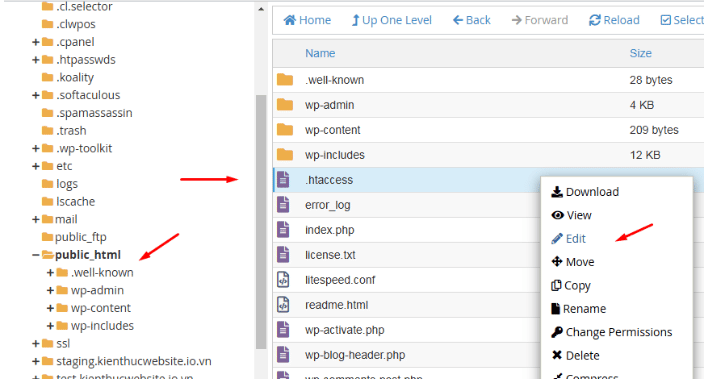
Task: Click the license.txt file icon
Action: coord(283,255)
